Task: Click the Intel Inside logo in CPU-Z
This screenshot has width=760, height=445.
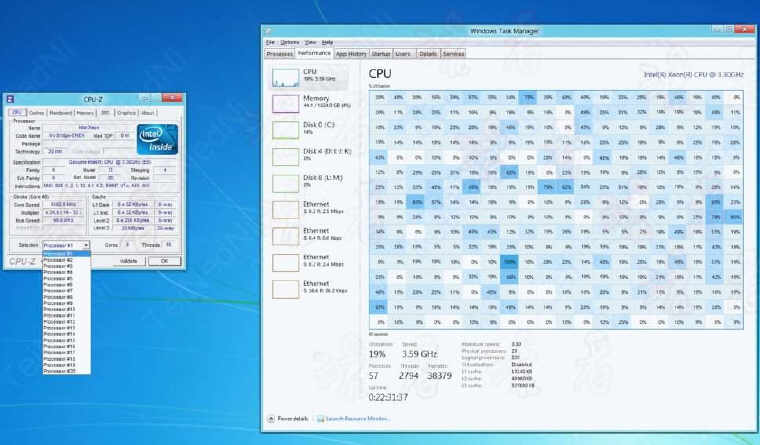Action: [x=158, y=140]
